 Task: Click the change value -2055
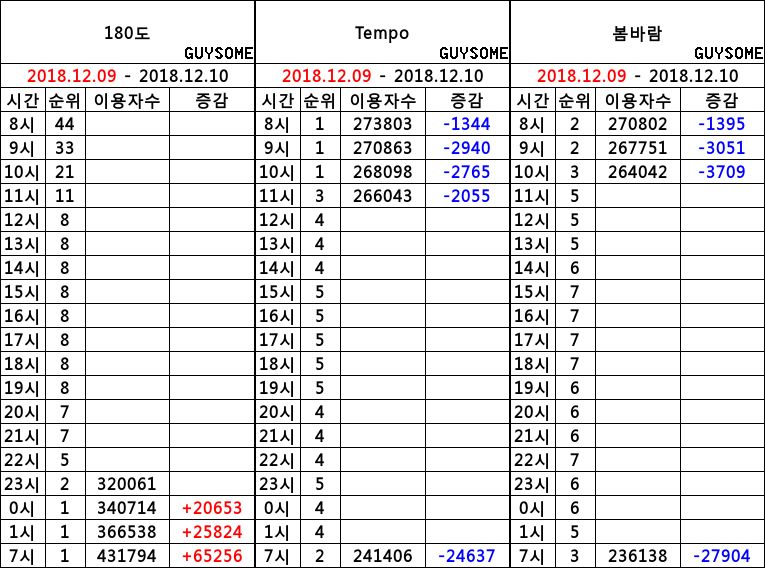(467, 196)
